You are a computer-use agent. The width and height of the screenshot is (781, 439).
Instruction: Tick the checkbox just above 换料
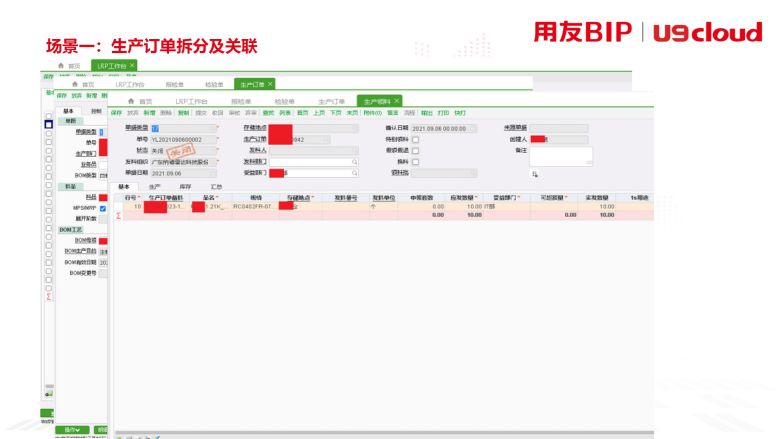415,151
